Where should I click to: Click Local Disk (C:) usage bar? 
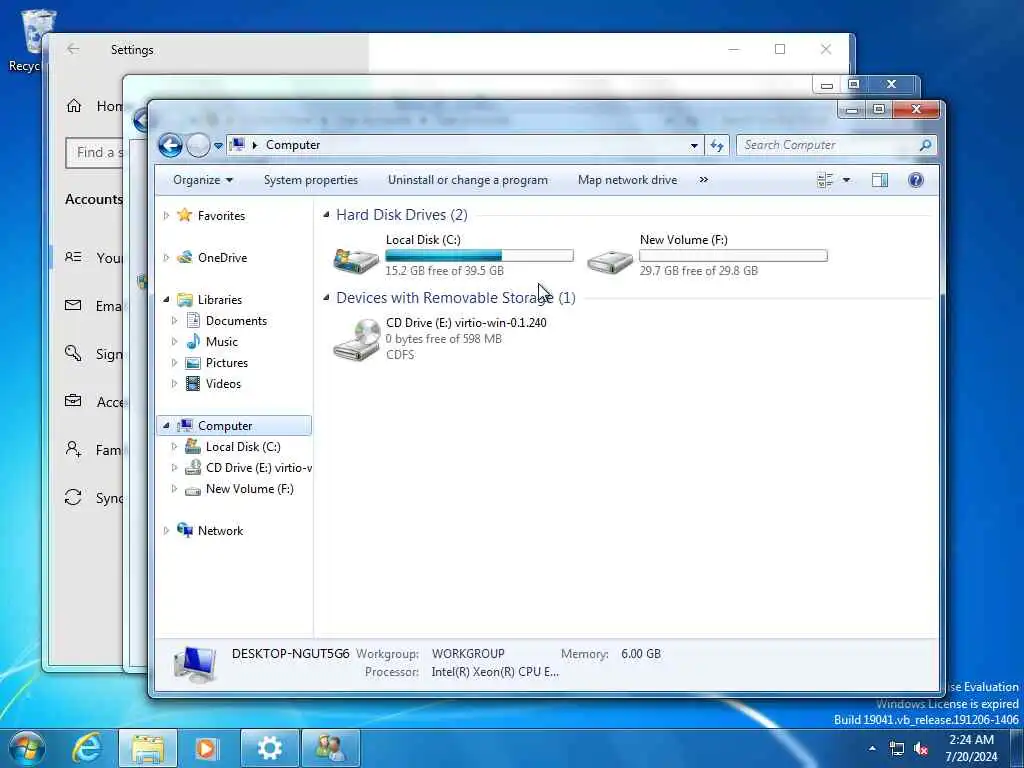click(479, 255)
